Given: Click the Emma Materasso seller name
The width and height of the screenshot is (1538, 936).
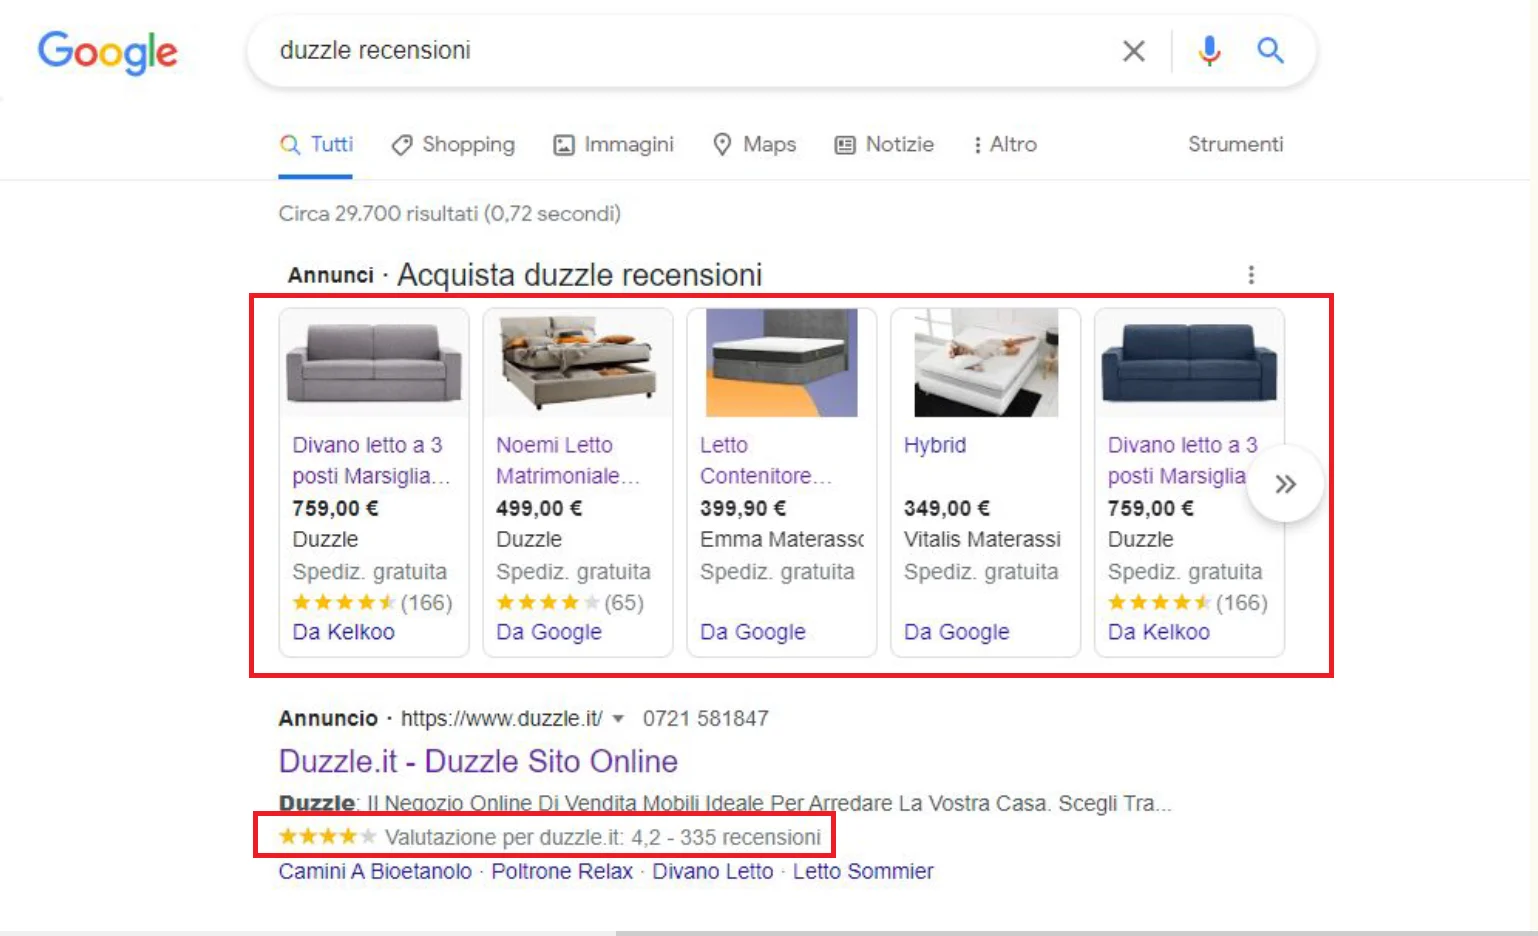Looking at the screenshot, I should (x=782, y=539).
